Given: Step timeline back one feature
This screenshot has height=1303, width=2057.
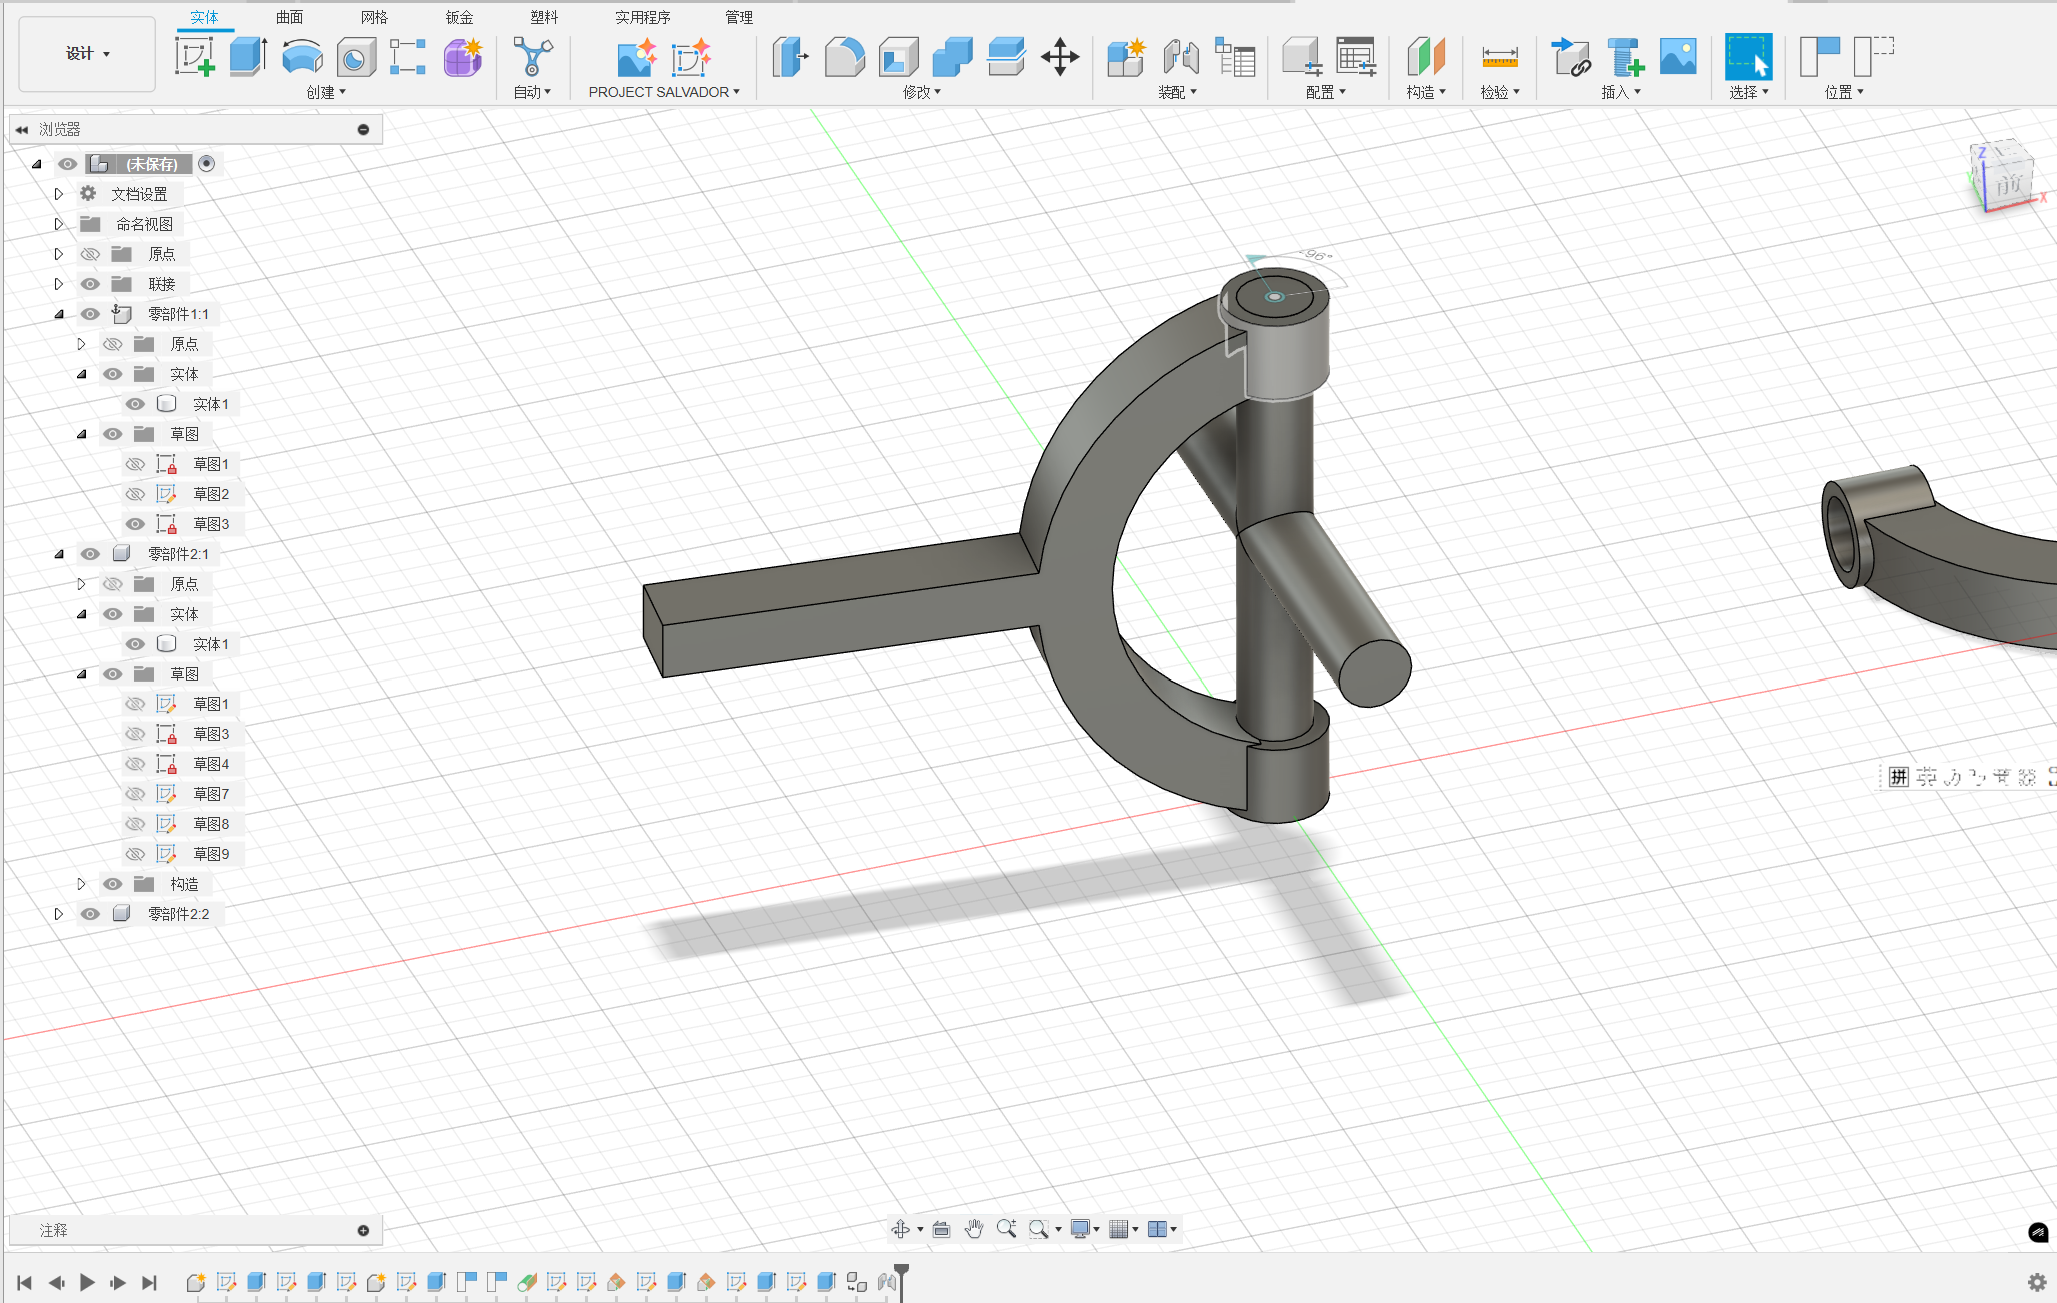Looking at the screenshot, I should coord(56,1282).
